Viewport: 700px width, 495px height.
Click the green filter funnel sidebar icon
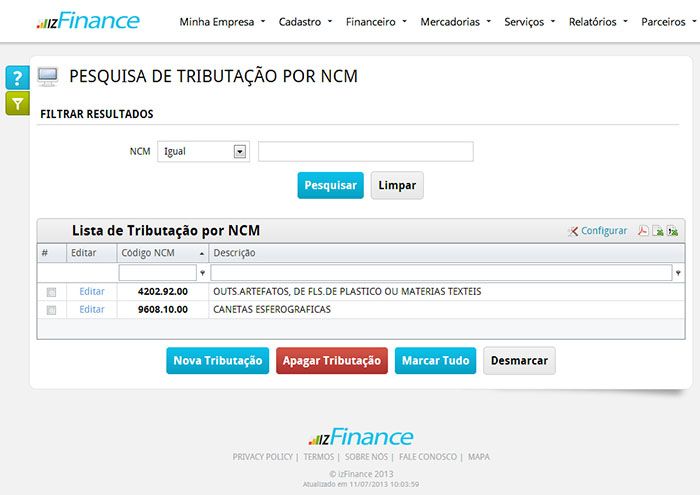pos(17,103)
